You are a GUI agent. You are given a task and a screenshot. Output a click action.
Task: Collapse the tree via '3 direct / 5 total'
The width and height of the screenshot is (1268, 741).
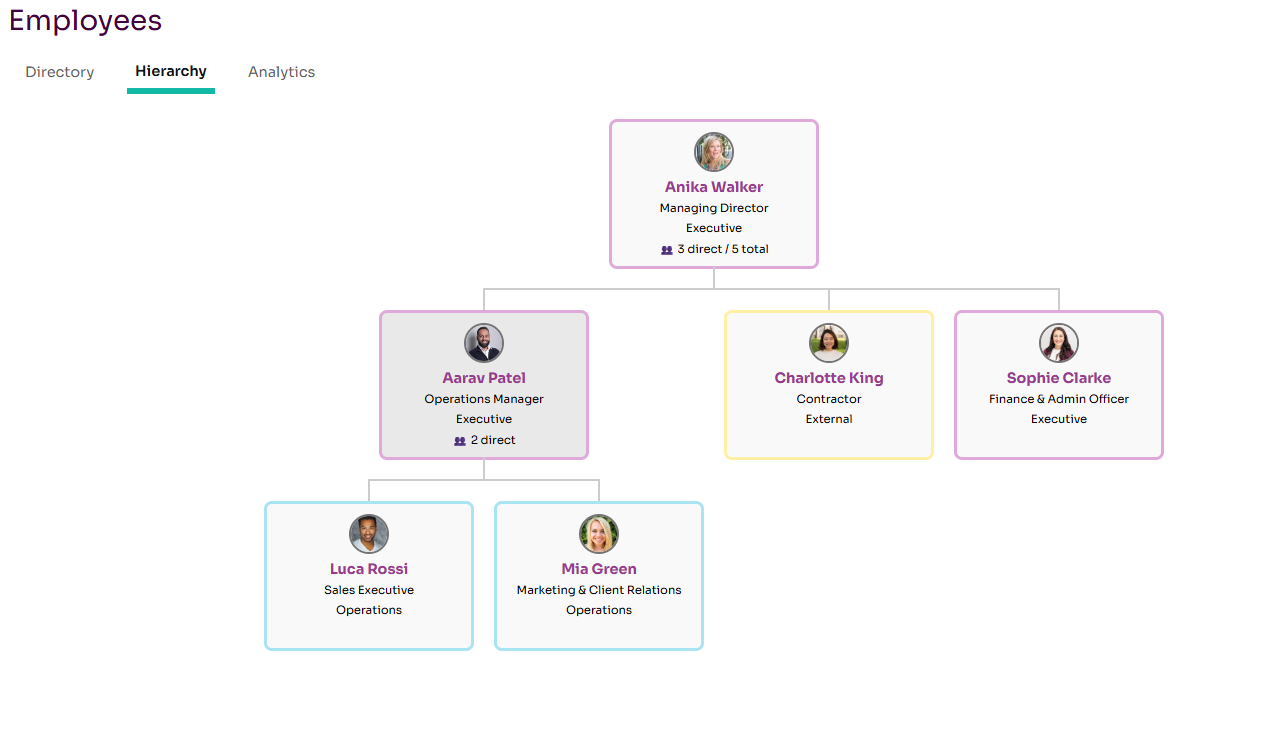tap(723, 249)
